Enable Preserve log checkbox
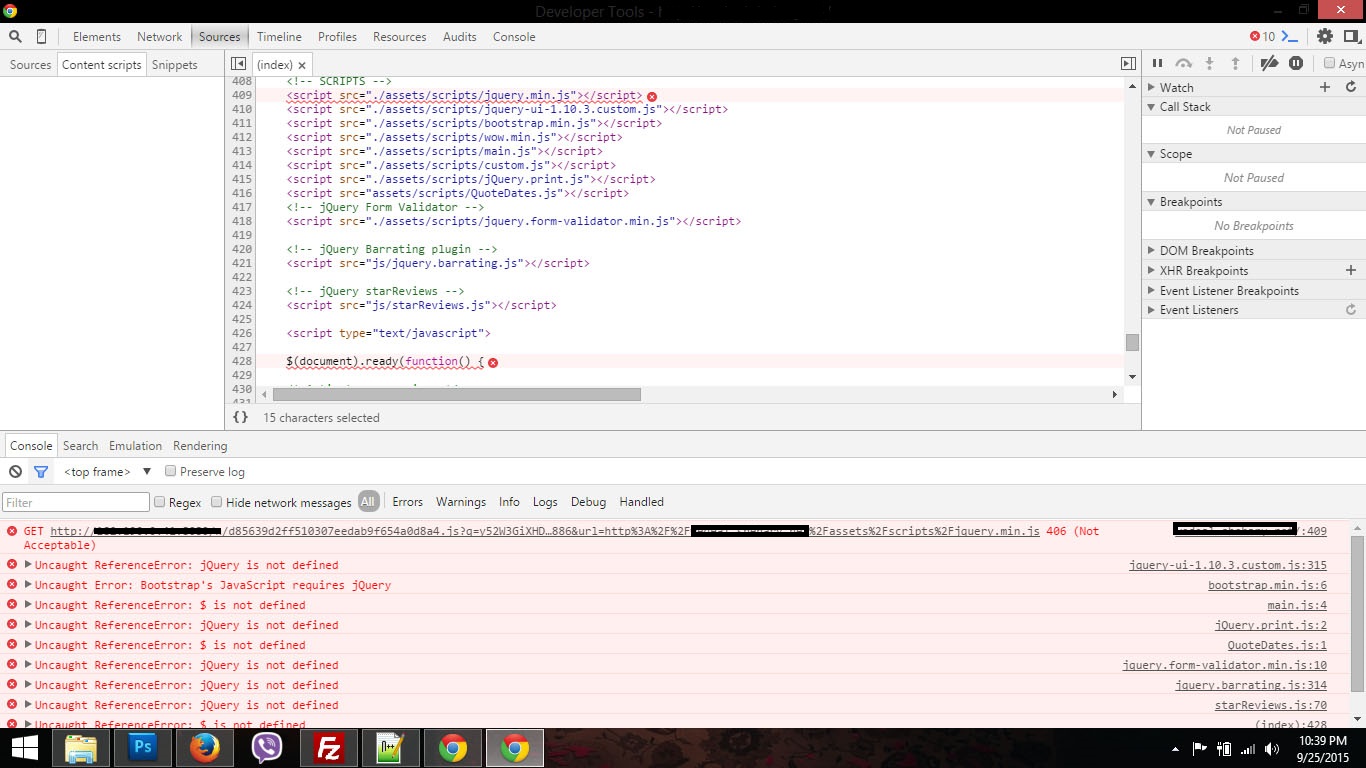 click(170, 471)
